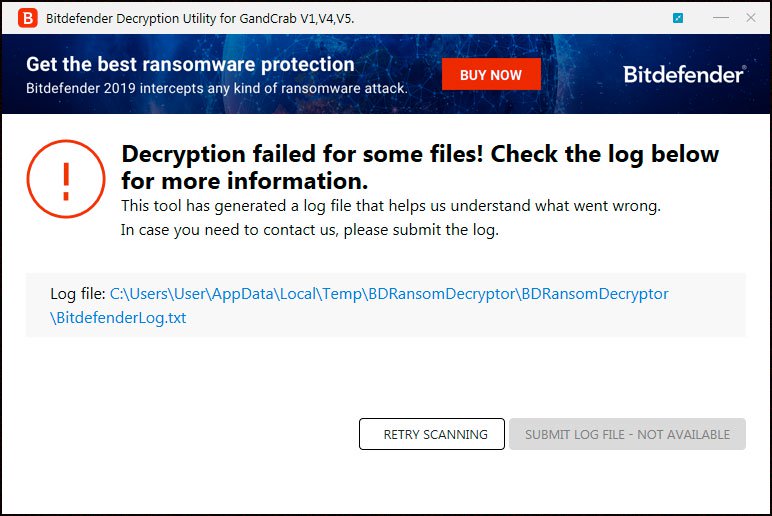
Task: Click 'This tool has generated a log' text
Action: click(x=390, y=205)
